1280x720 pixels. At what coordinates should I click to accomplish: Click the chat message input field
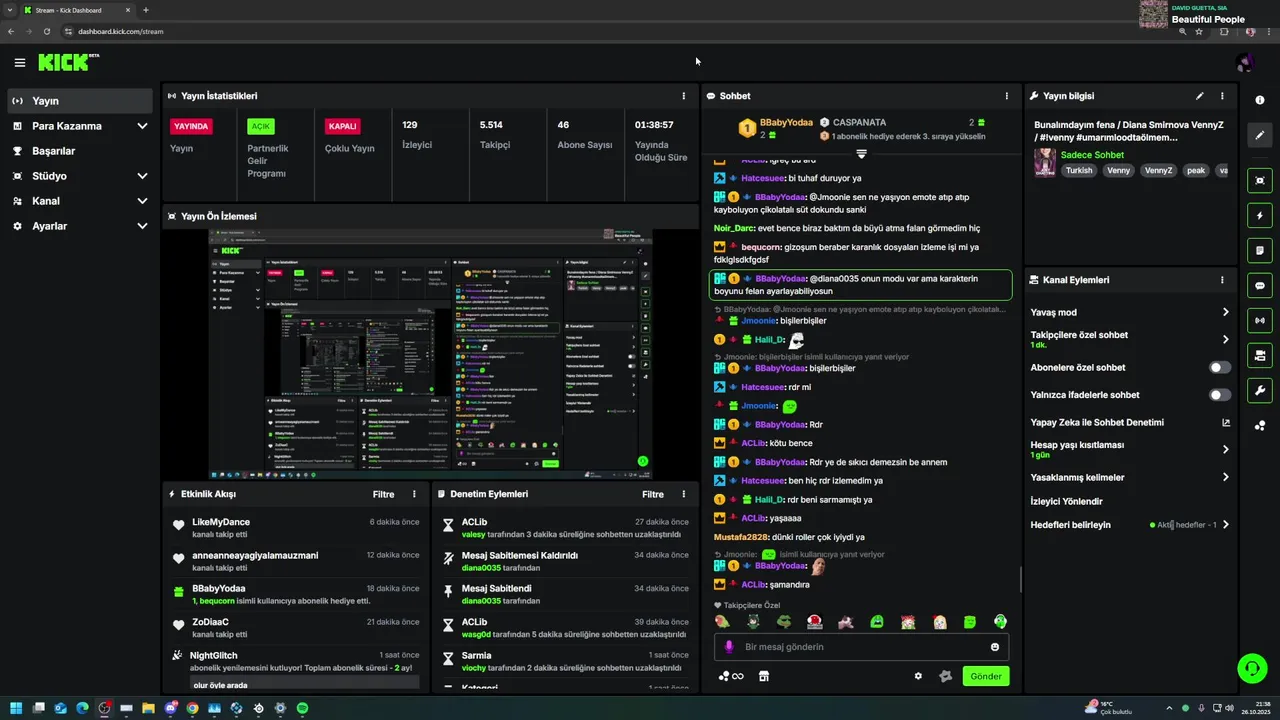(861, 647)
